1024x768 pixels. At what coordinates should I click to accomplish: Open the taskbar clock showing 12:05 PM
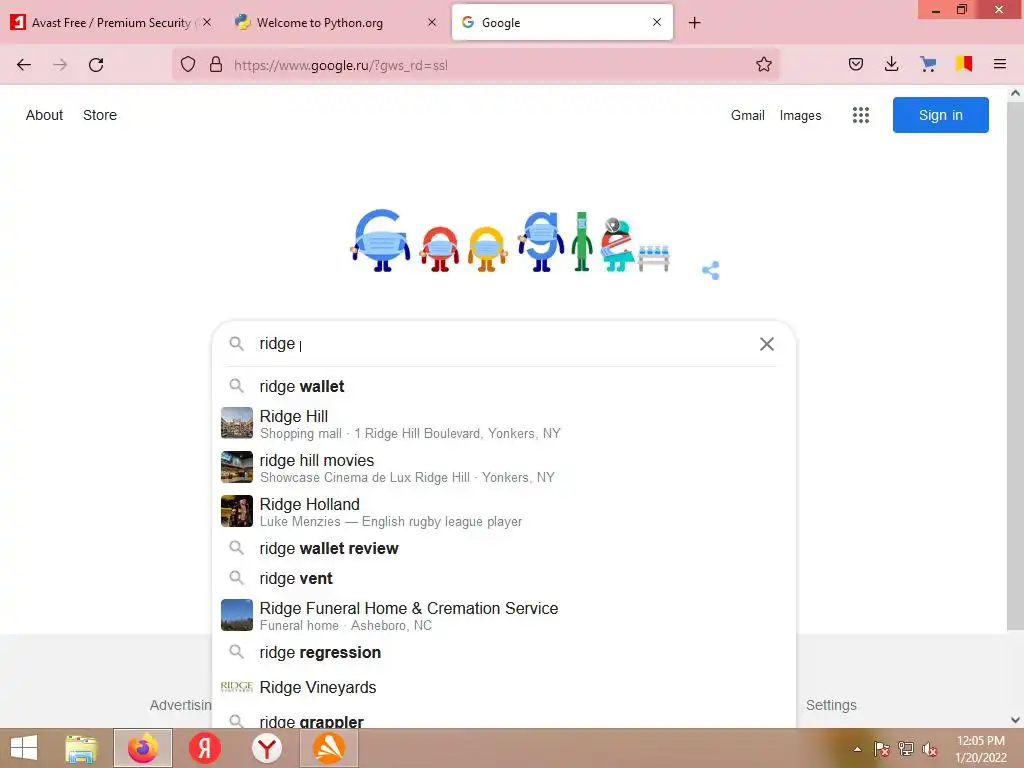click(981, 749)
